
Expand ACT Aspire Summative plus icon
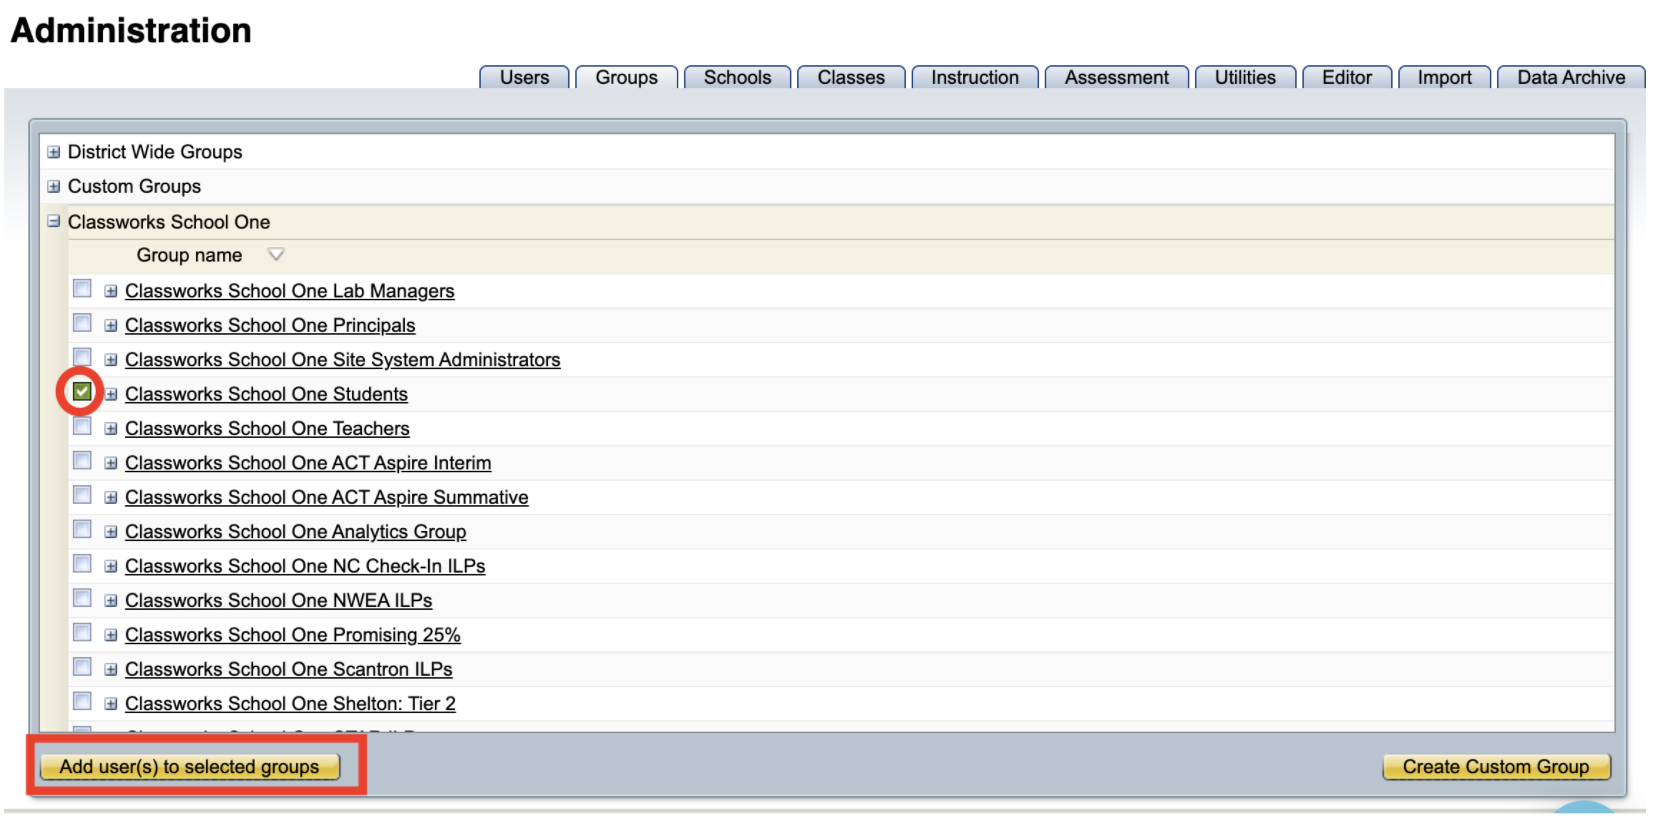tap(111, 497)
